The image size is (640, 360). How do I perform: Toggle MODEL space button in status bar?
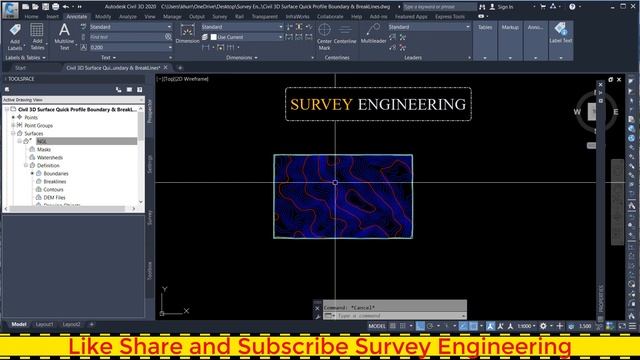click(x=377, y=326)
